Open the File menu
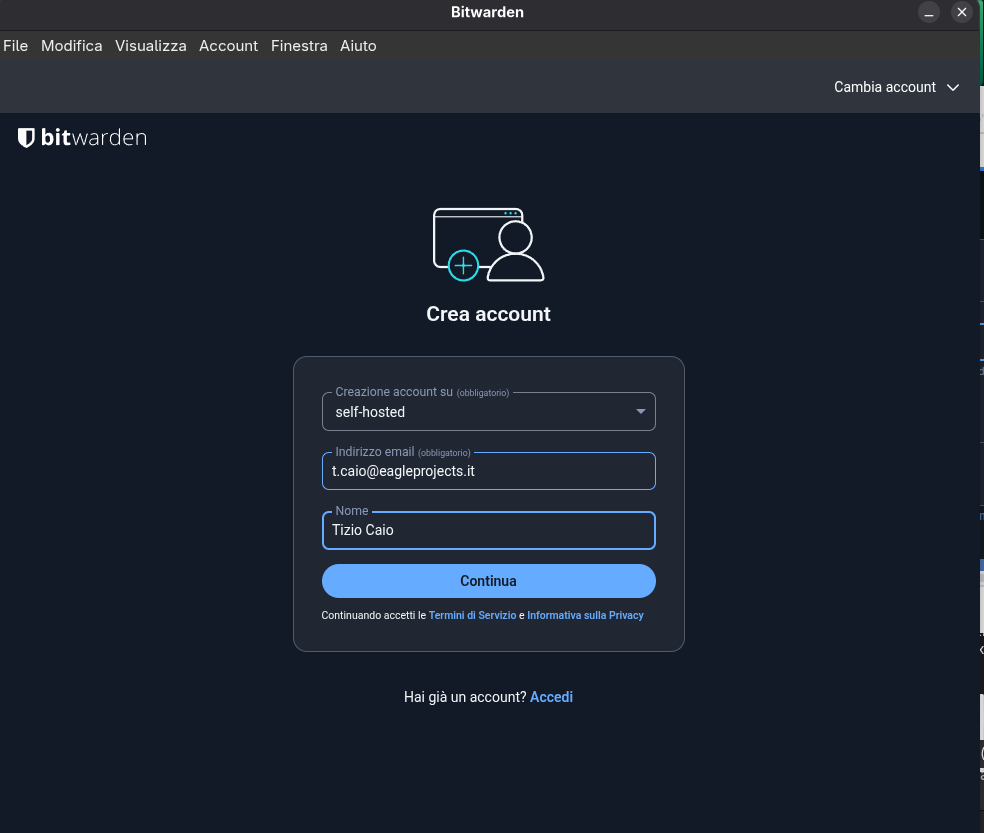Viewport: 984px width, 833px height. coord(15,46)
